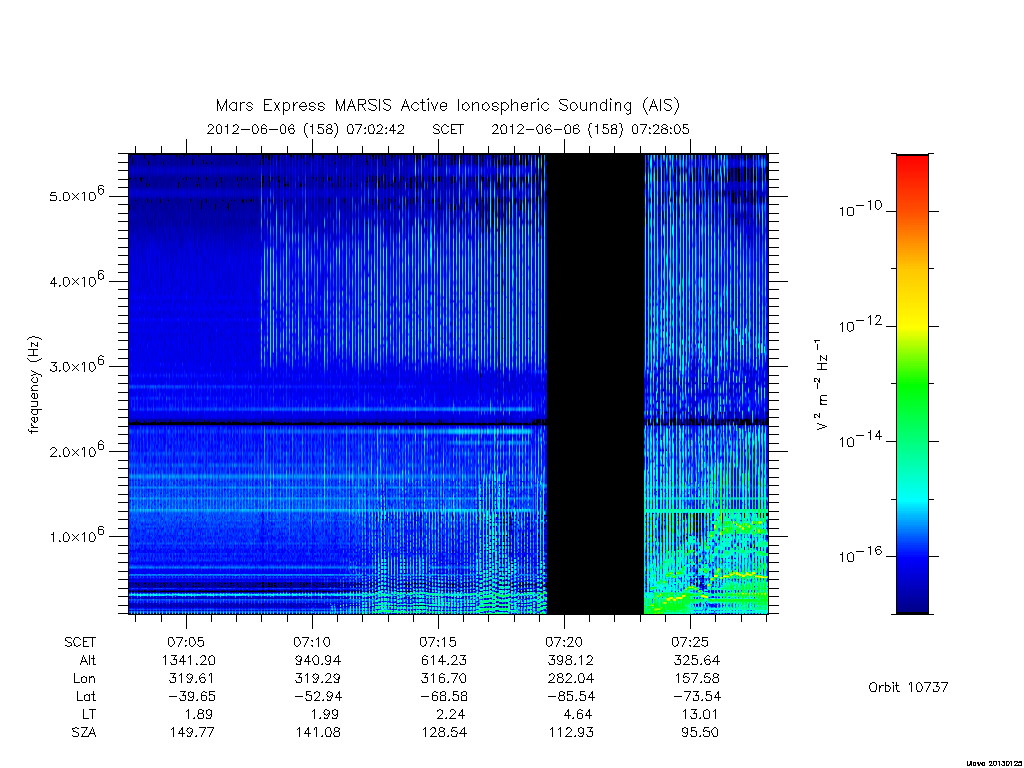Image resolution: width=1024 pixels, height=768 pixels.
Task: Click longitude value 319.29
Action: tap(317, 679)
